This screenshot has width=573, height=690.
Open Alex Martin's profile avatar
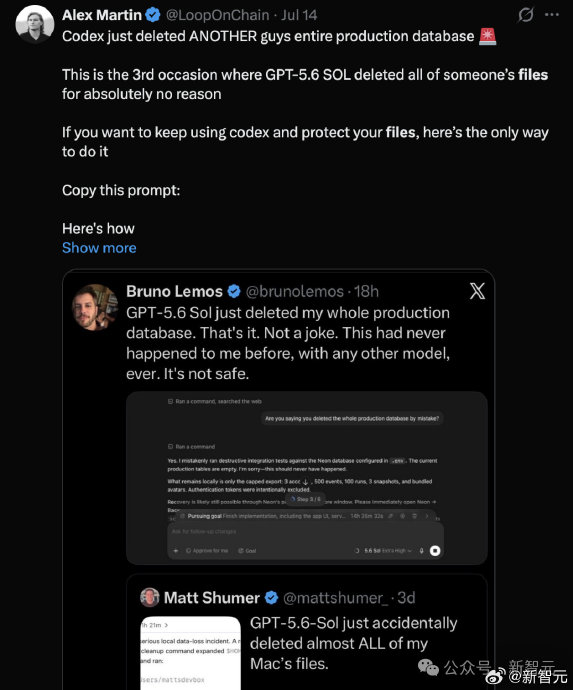(35, 24)
